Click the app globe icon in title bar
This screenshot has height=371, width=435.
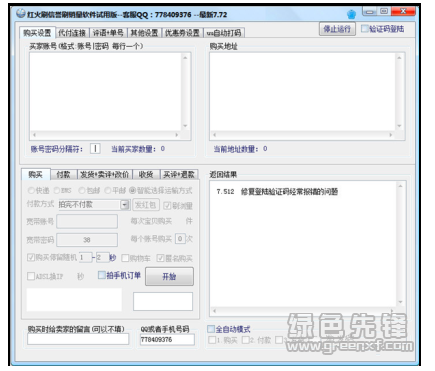[21, 13]
